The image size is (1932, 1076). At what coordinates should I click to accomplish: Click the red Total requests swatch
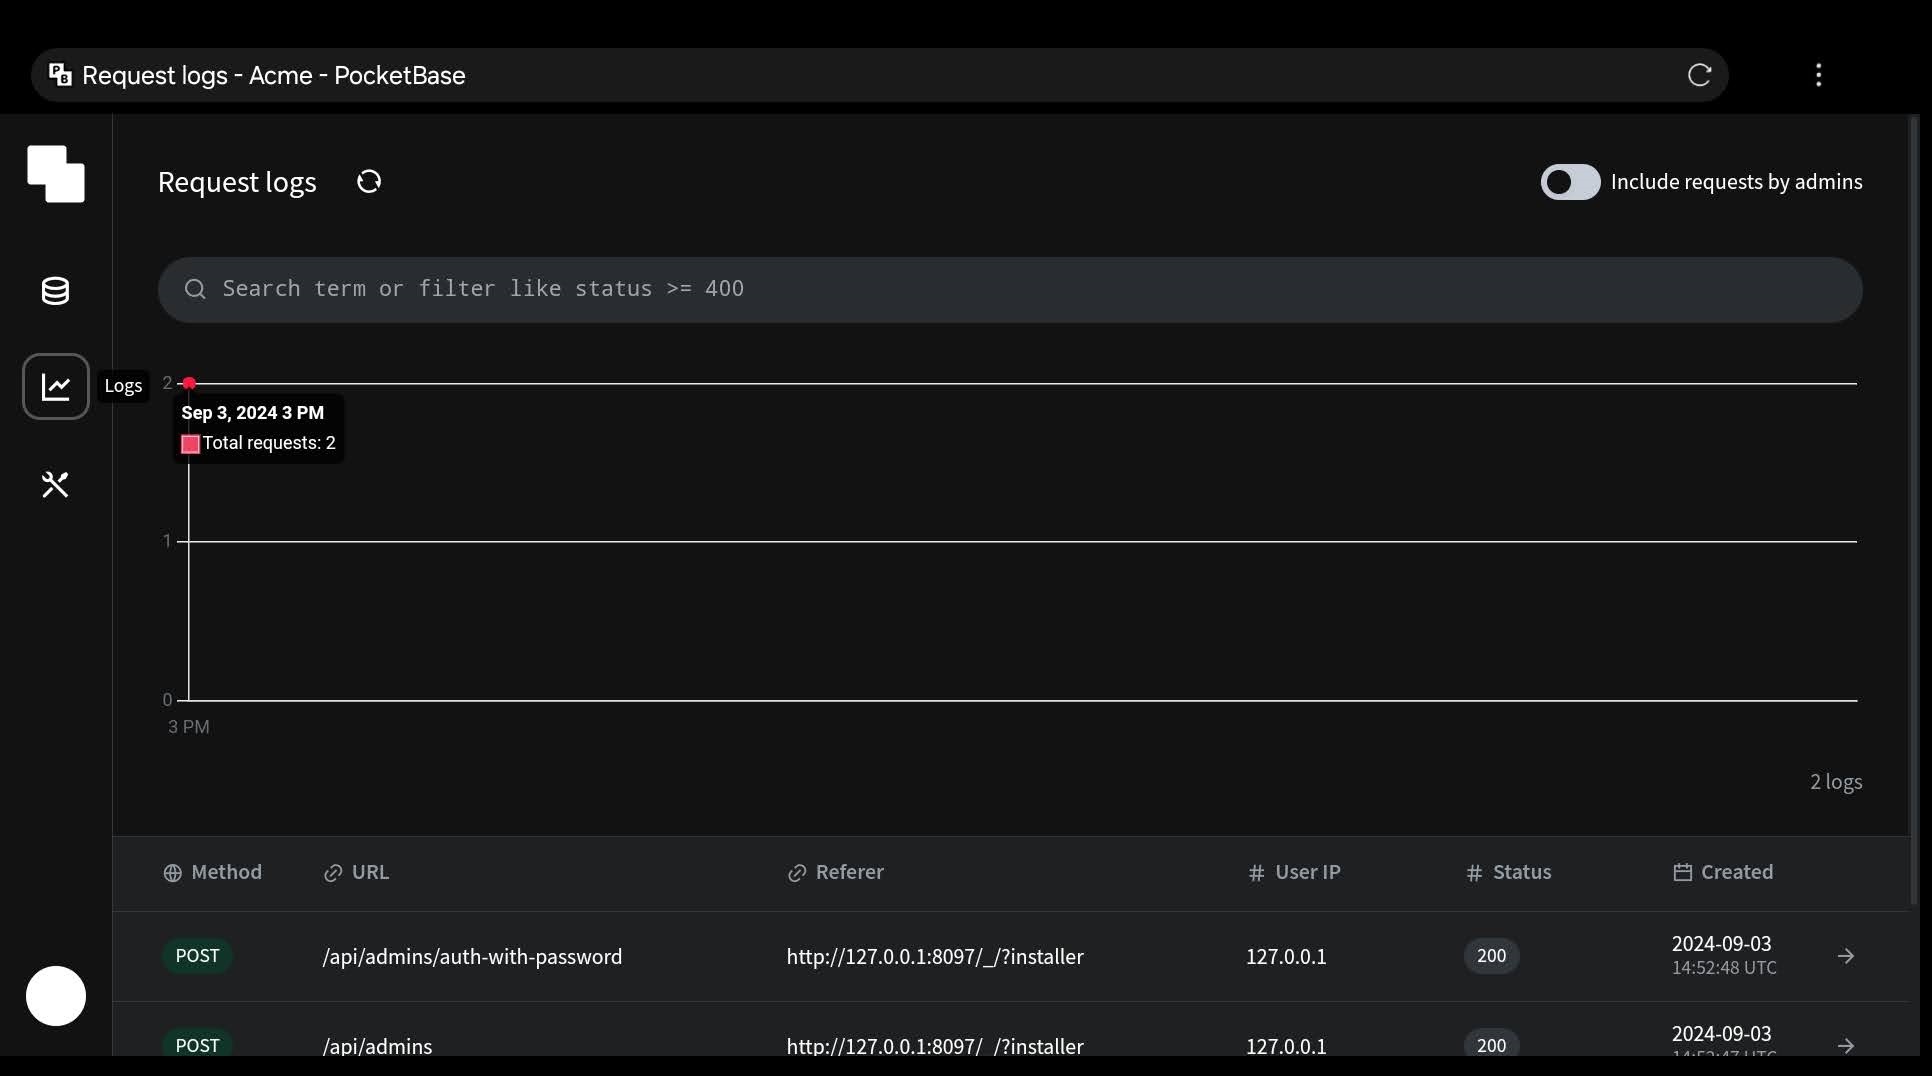tap(190, 444)
